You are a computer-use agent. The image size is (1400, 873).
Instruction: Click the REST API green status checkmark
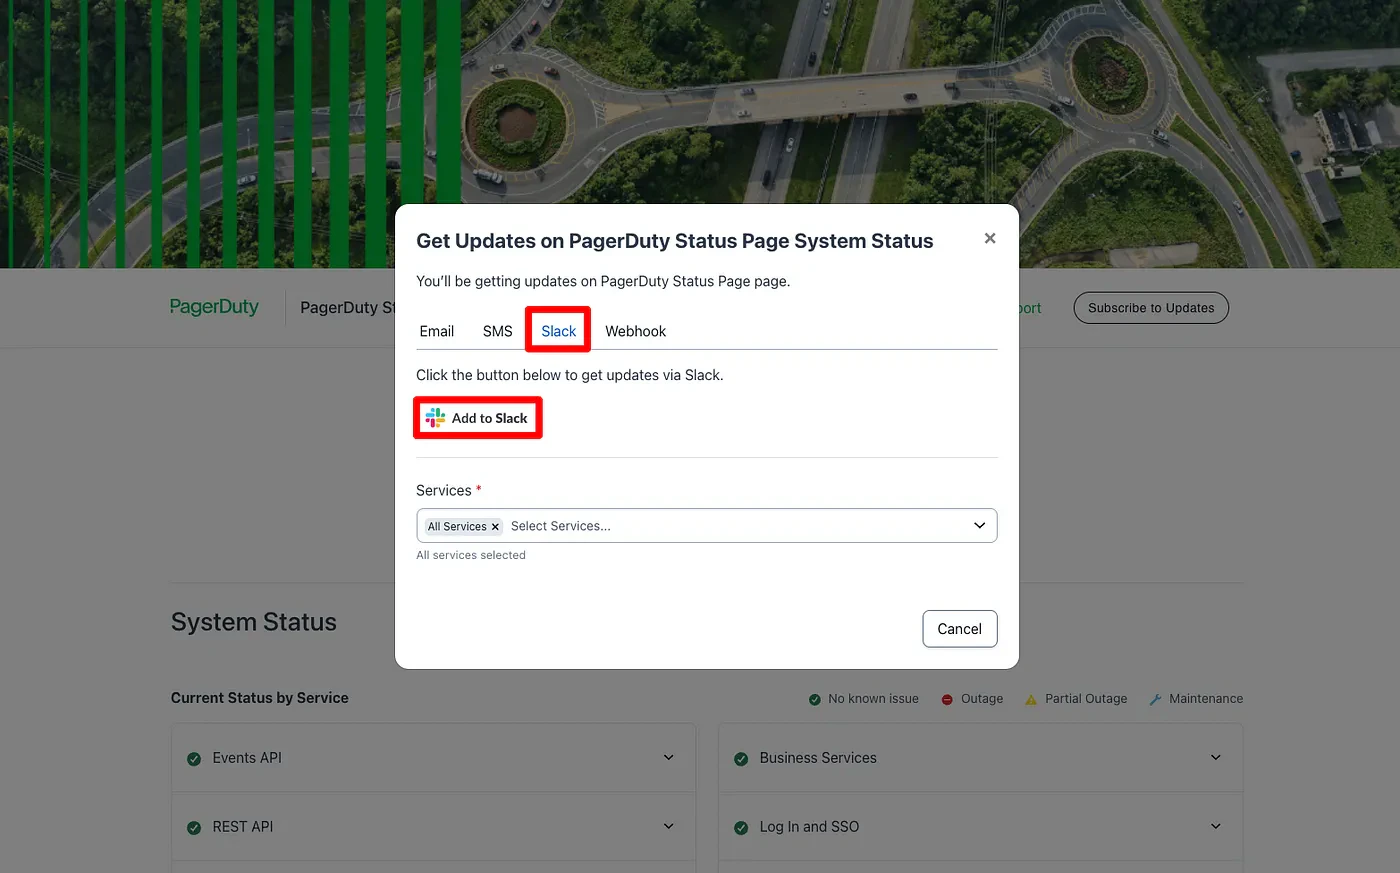pyautogui.click(x=194, y=828)
